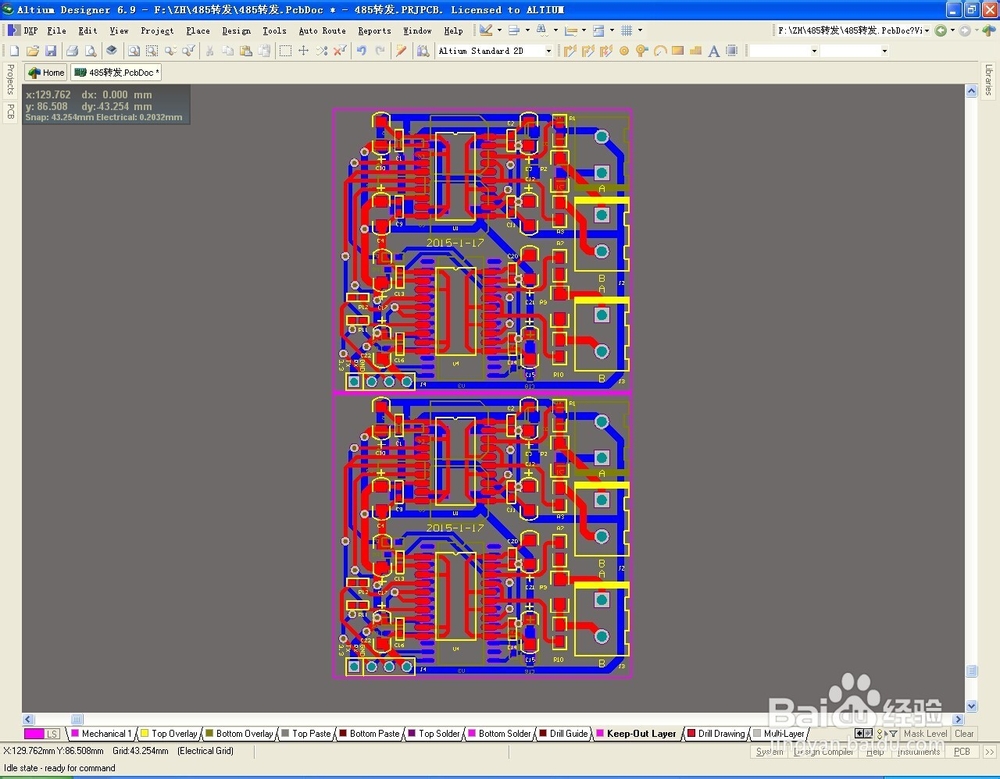Screen dimensions: 1000x779
Task: Select the Interactive routing tool
Action: click(570, 50)
